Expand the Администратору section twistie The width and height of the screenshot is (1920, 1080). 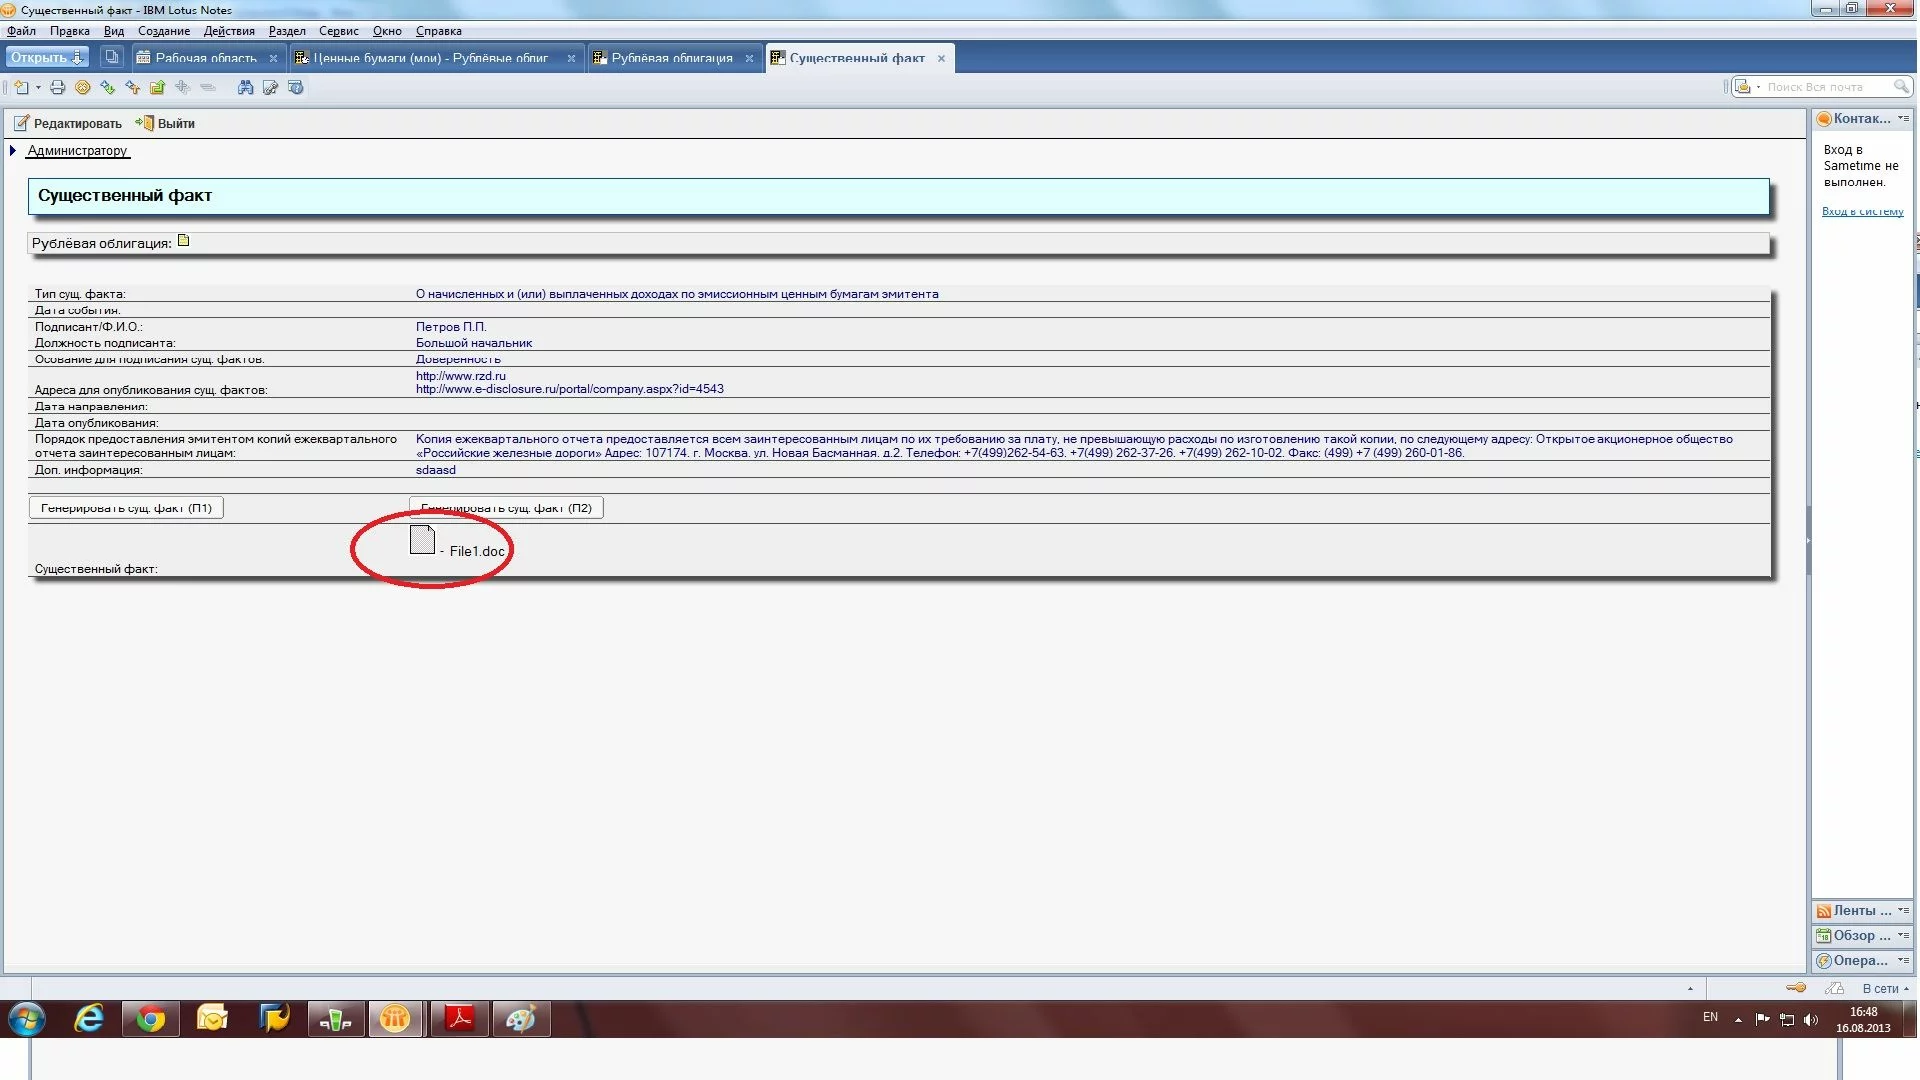pos(13,151)
